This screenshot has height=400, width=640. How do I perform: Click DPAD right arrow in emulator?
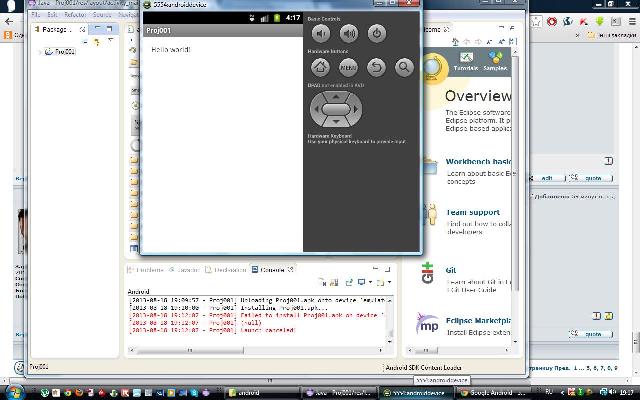356,109
